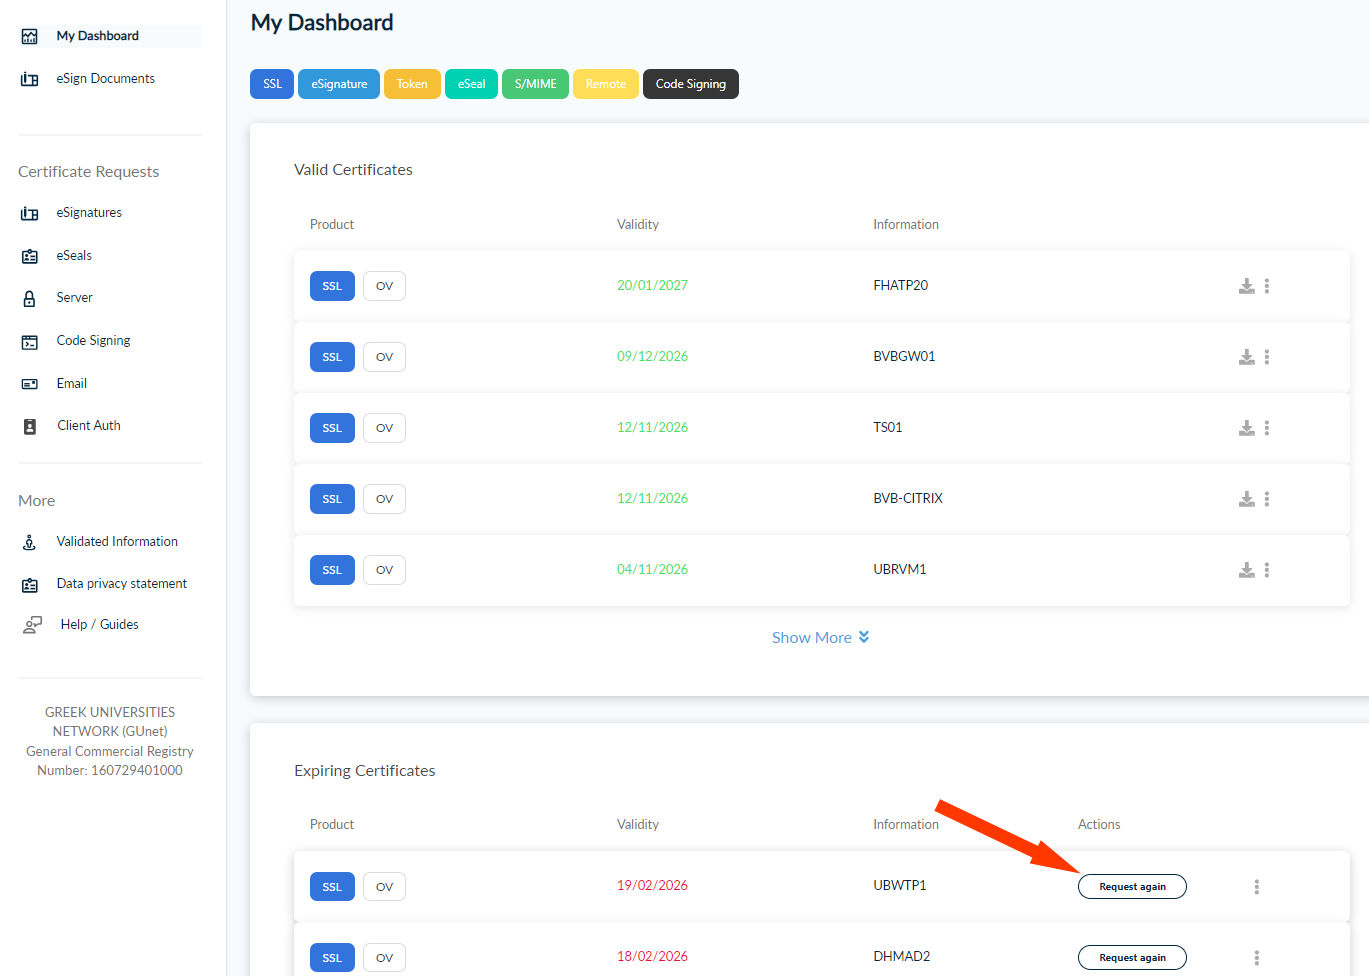The height and width of the screenshot is (976, 1369).
Task: Download the FHATP20 certificate
Action: [x=1246, y=286]
